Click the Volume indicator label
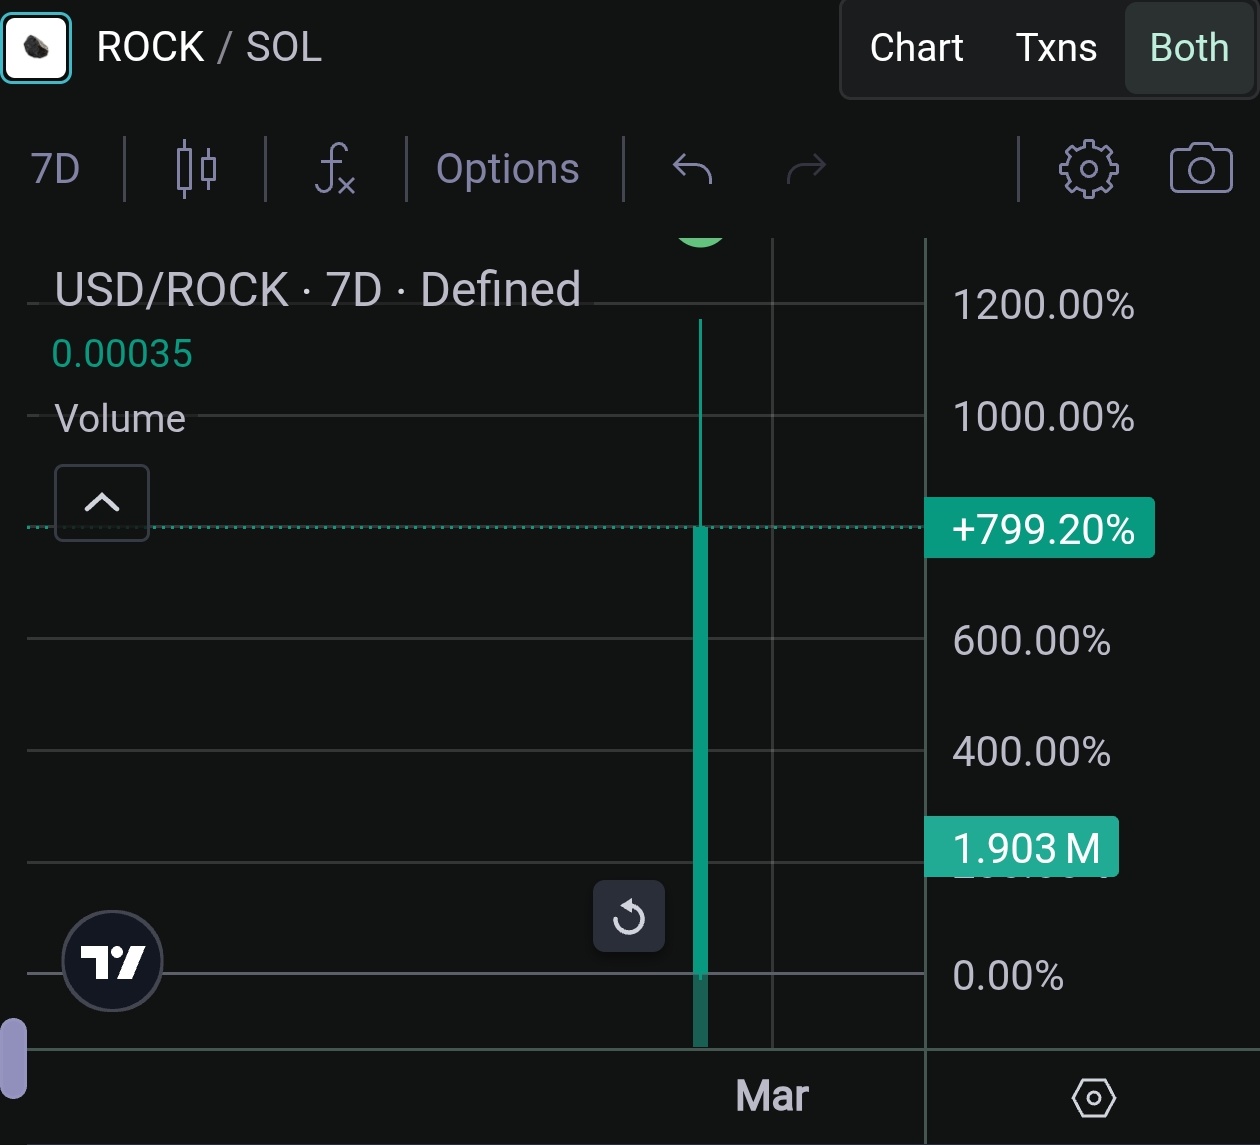Image resolution: width=1260 pixels, height=1145 pixels. coord(120,419)
